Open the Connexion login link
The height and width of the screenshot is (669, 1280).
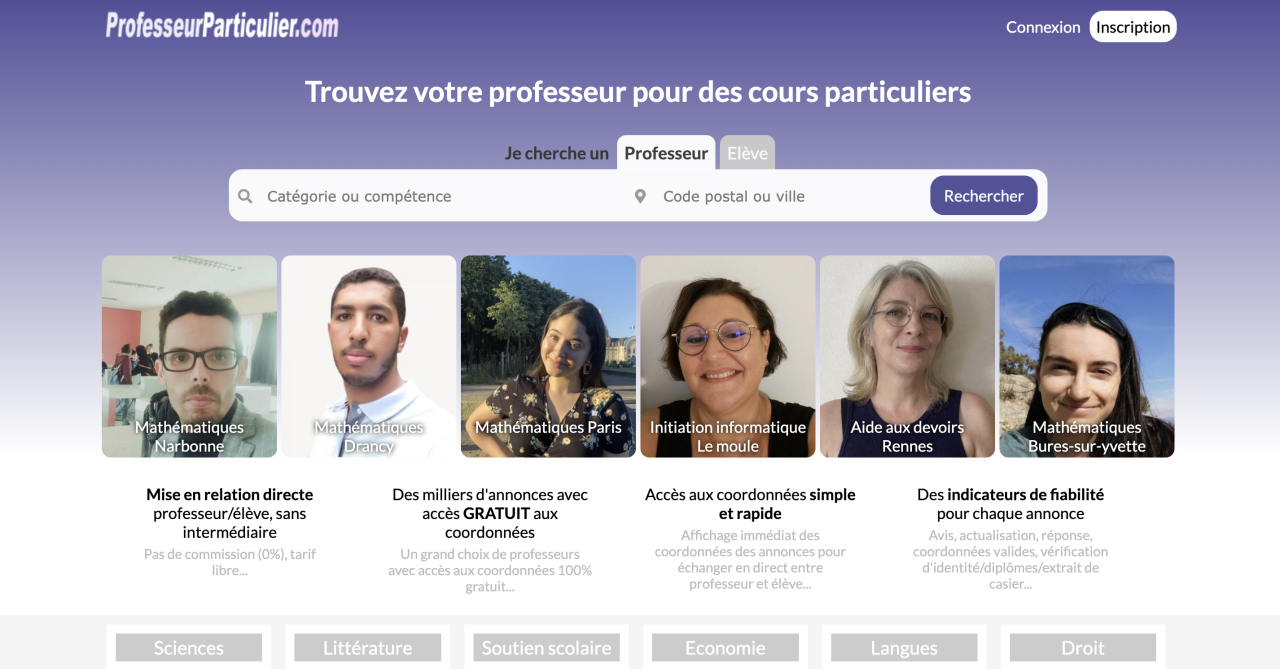point(1043,27)
